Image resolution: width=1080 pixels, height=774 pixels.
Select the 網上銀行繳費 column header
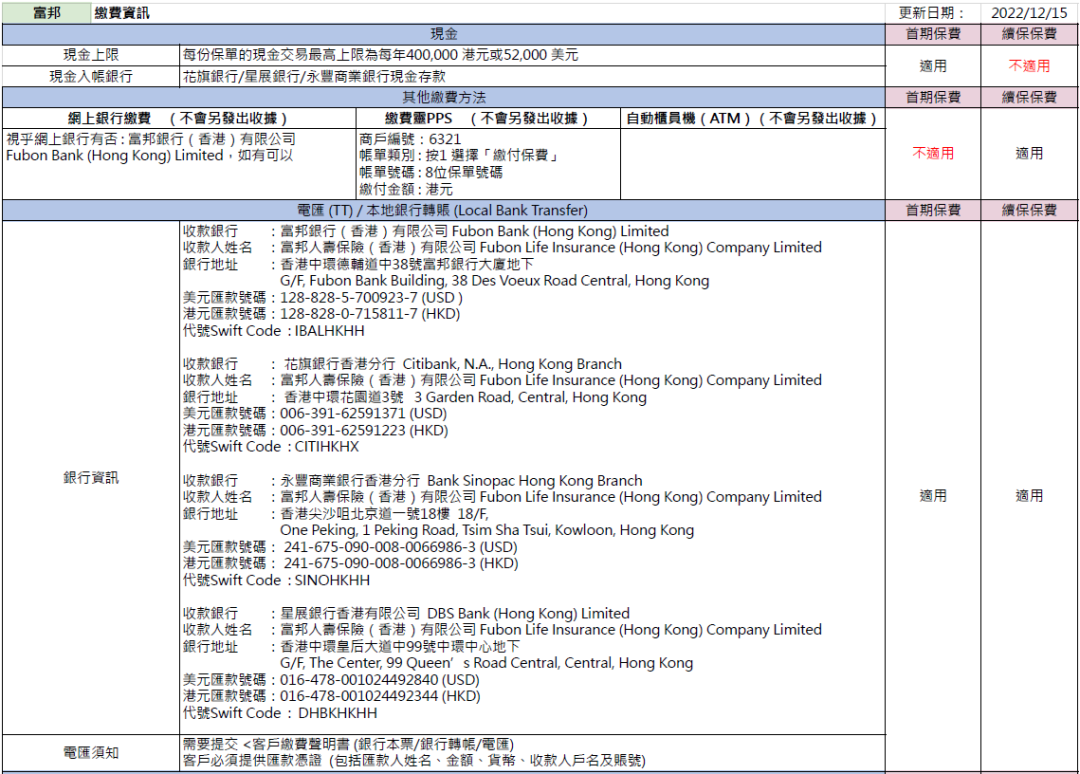click(x=178, y=118)
